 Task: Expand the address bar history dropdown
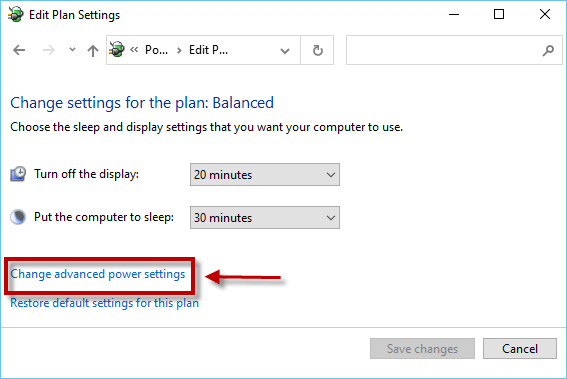point(285,51)
